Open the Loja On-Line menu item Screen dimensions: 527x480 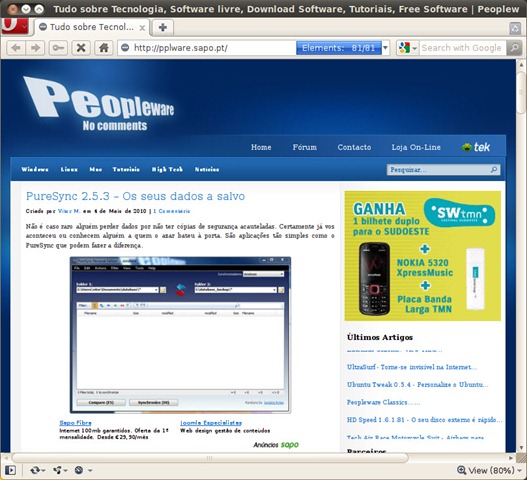pos(416,147)
